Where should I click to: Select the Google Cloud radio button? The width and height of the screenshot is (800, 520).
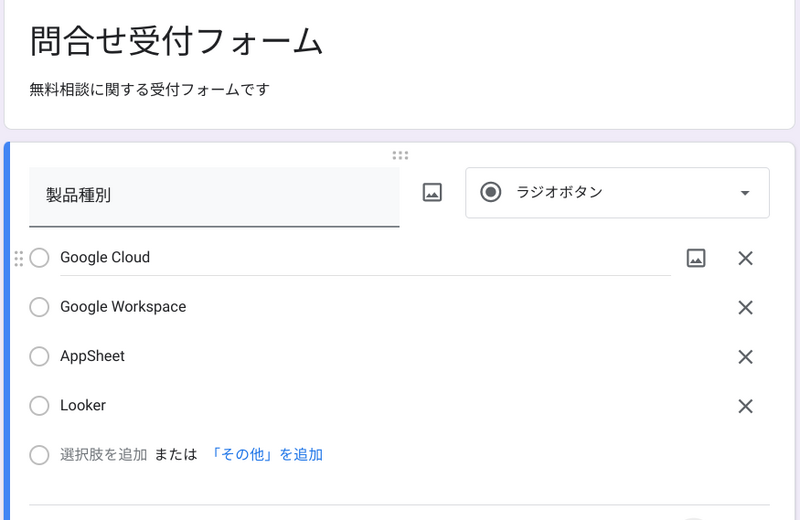click(x=39, y=258)
